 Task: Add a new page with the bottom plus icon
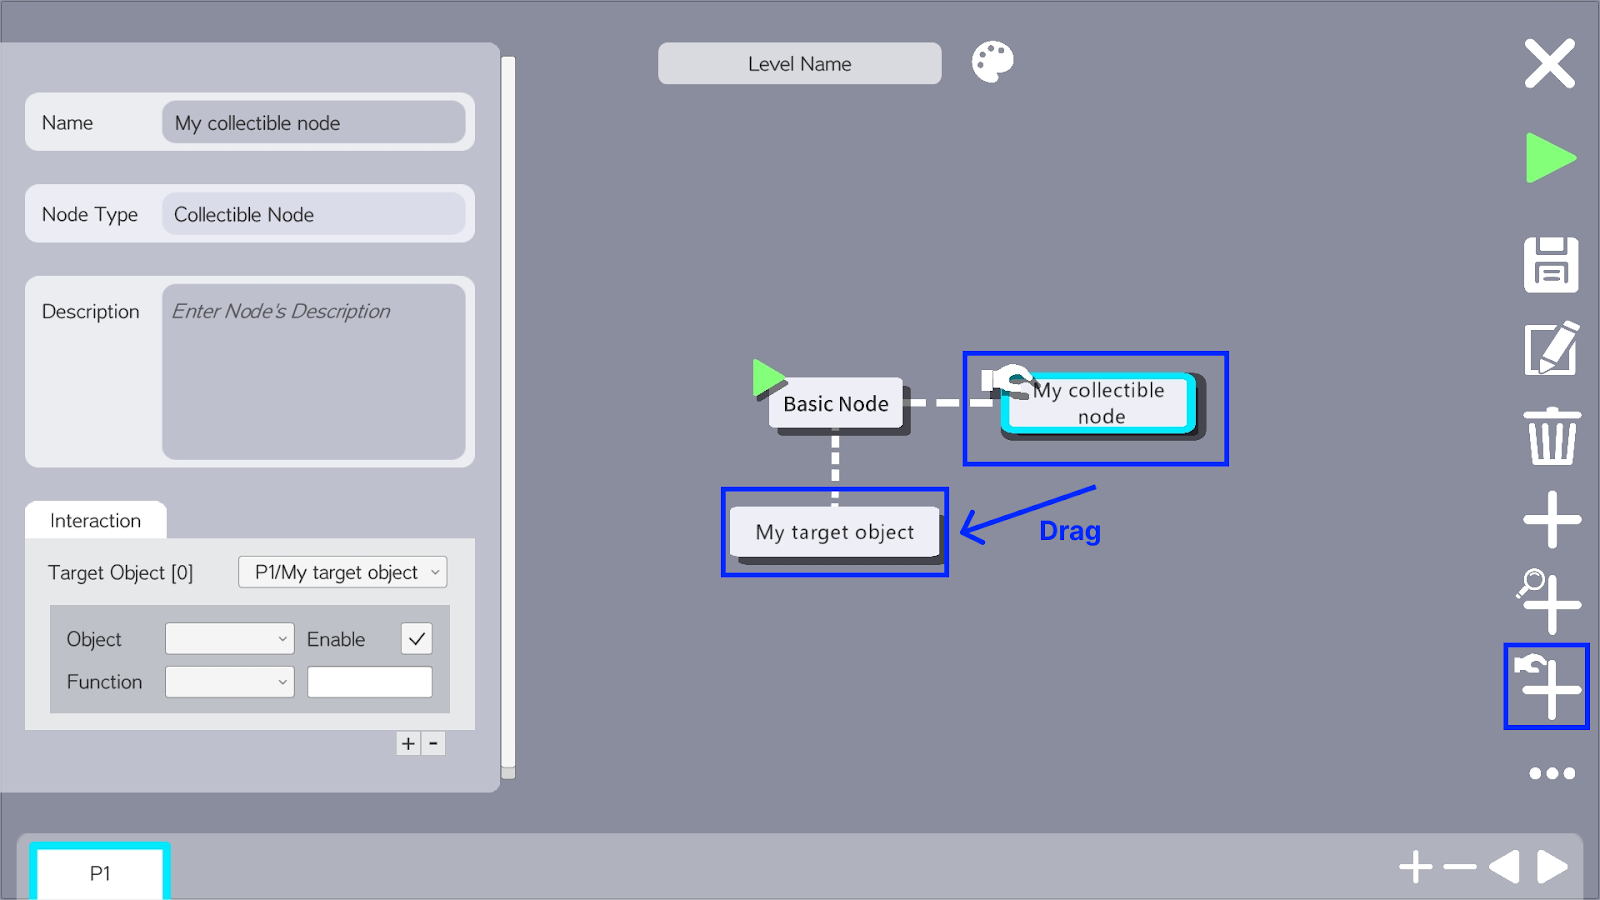click(x=1416, y=867)
